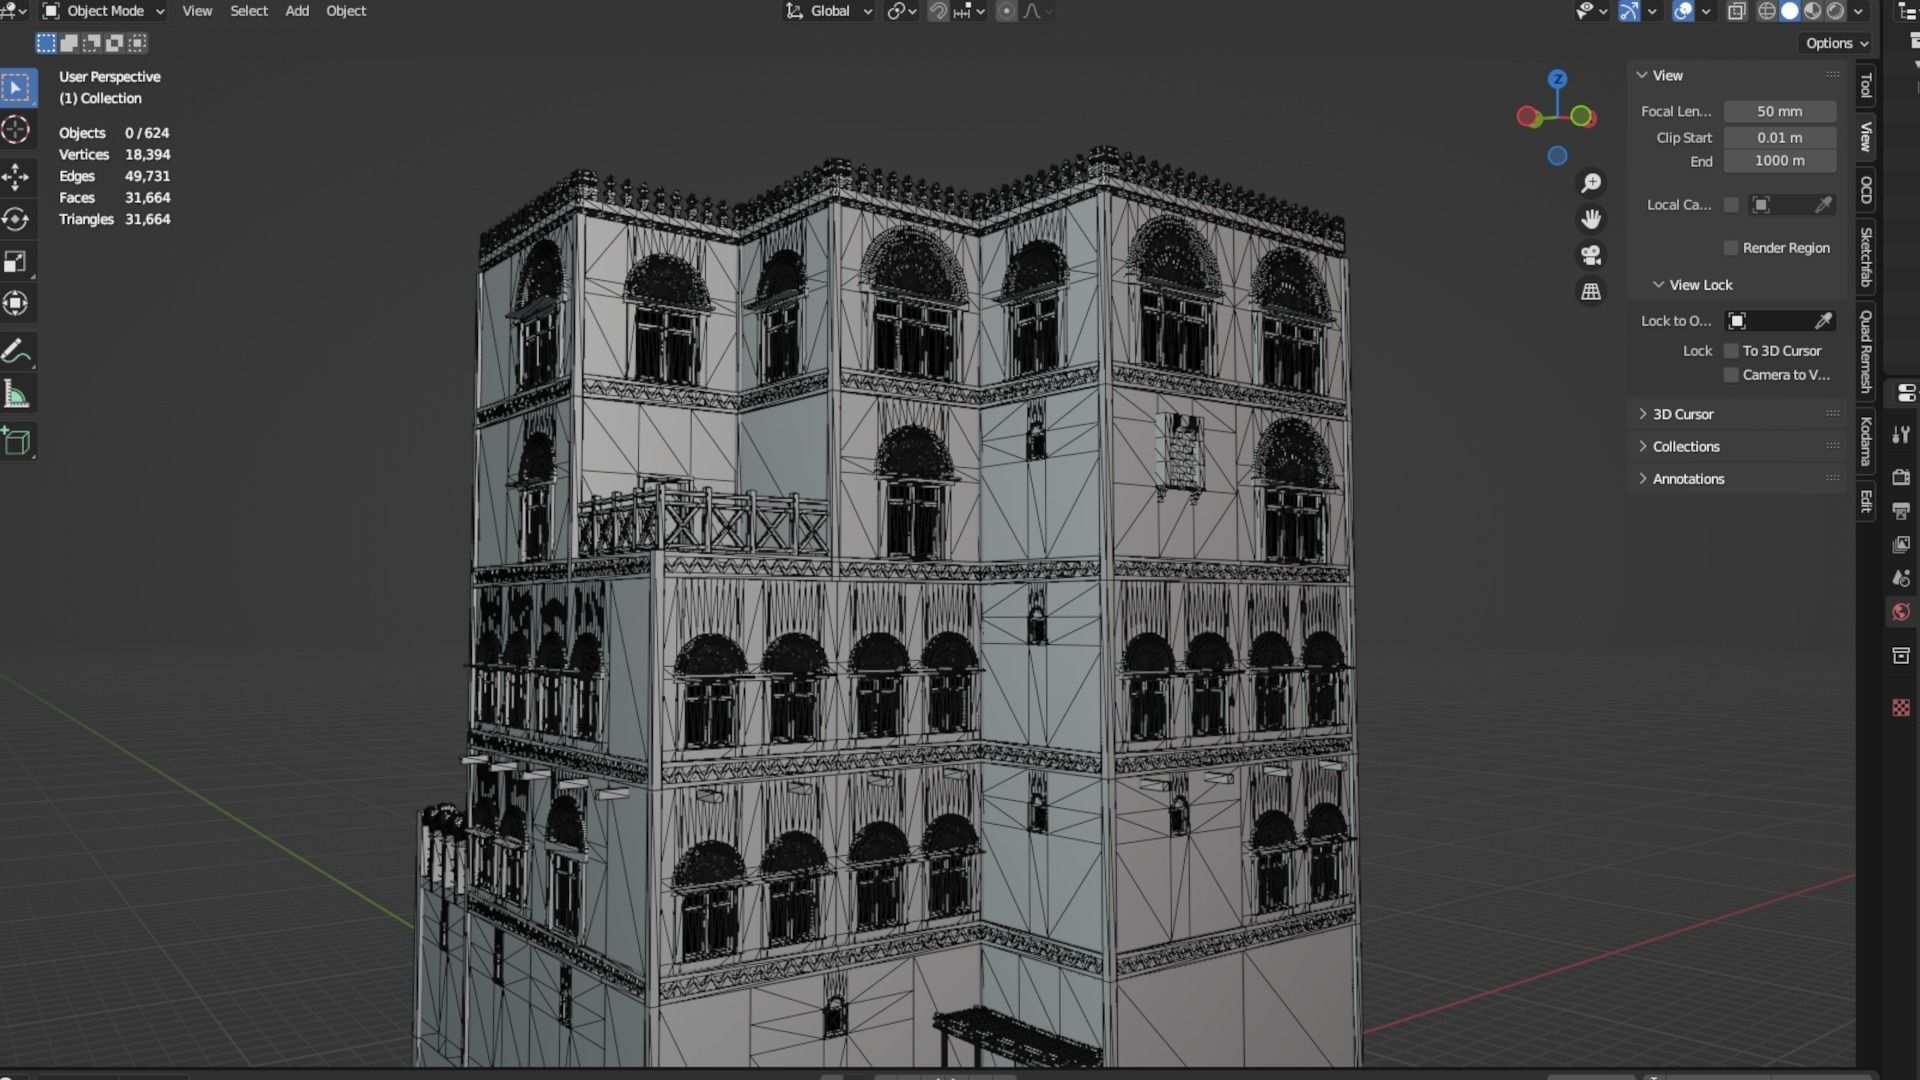This screenshot has height=1080, width=1920.
Task: Open the Collection properties tab icon
Action: (1901, 656)
